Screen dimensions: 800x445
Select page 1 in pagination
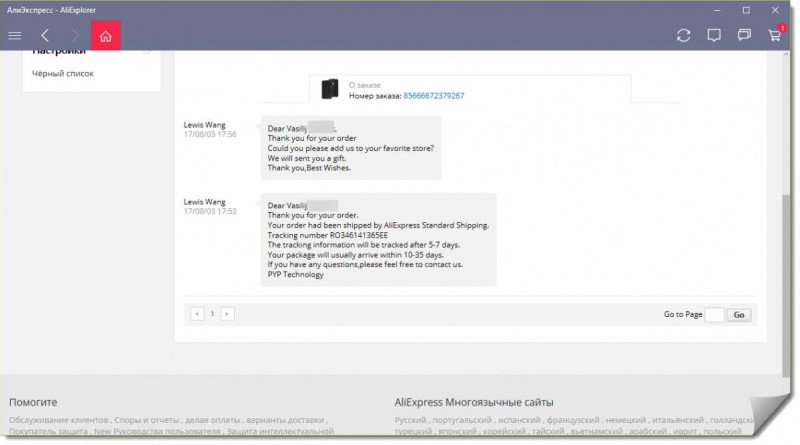tap(212, 314)
